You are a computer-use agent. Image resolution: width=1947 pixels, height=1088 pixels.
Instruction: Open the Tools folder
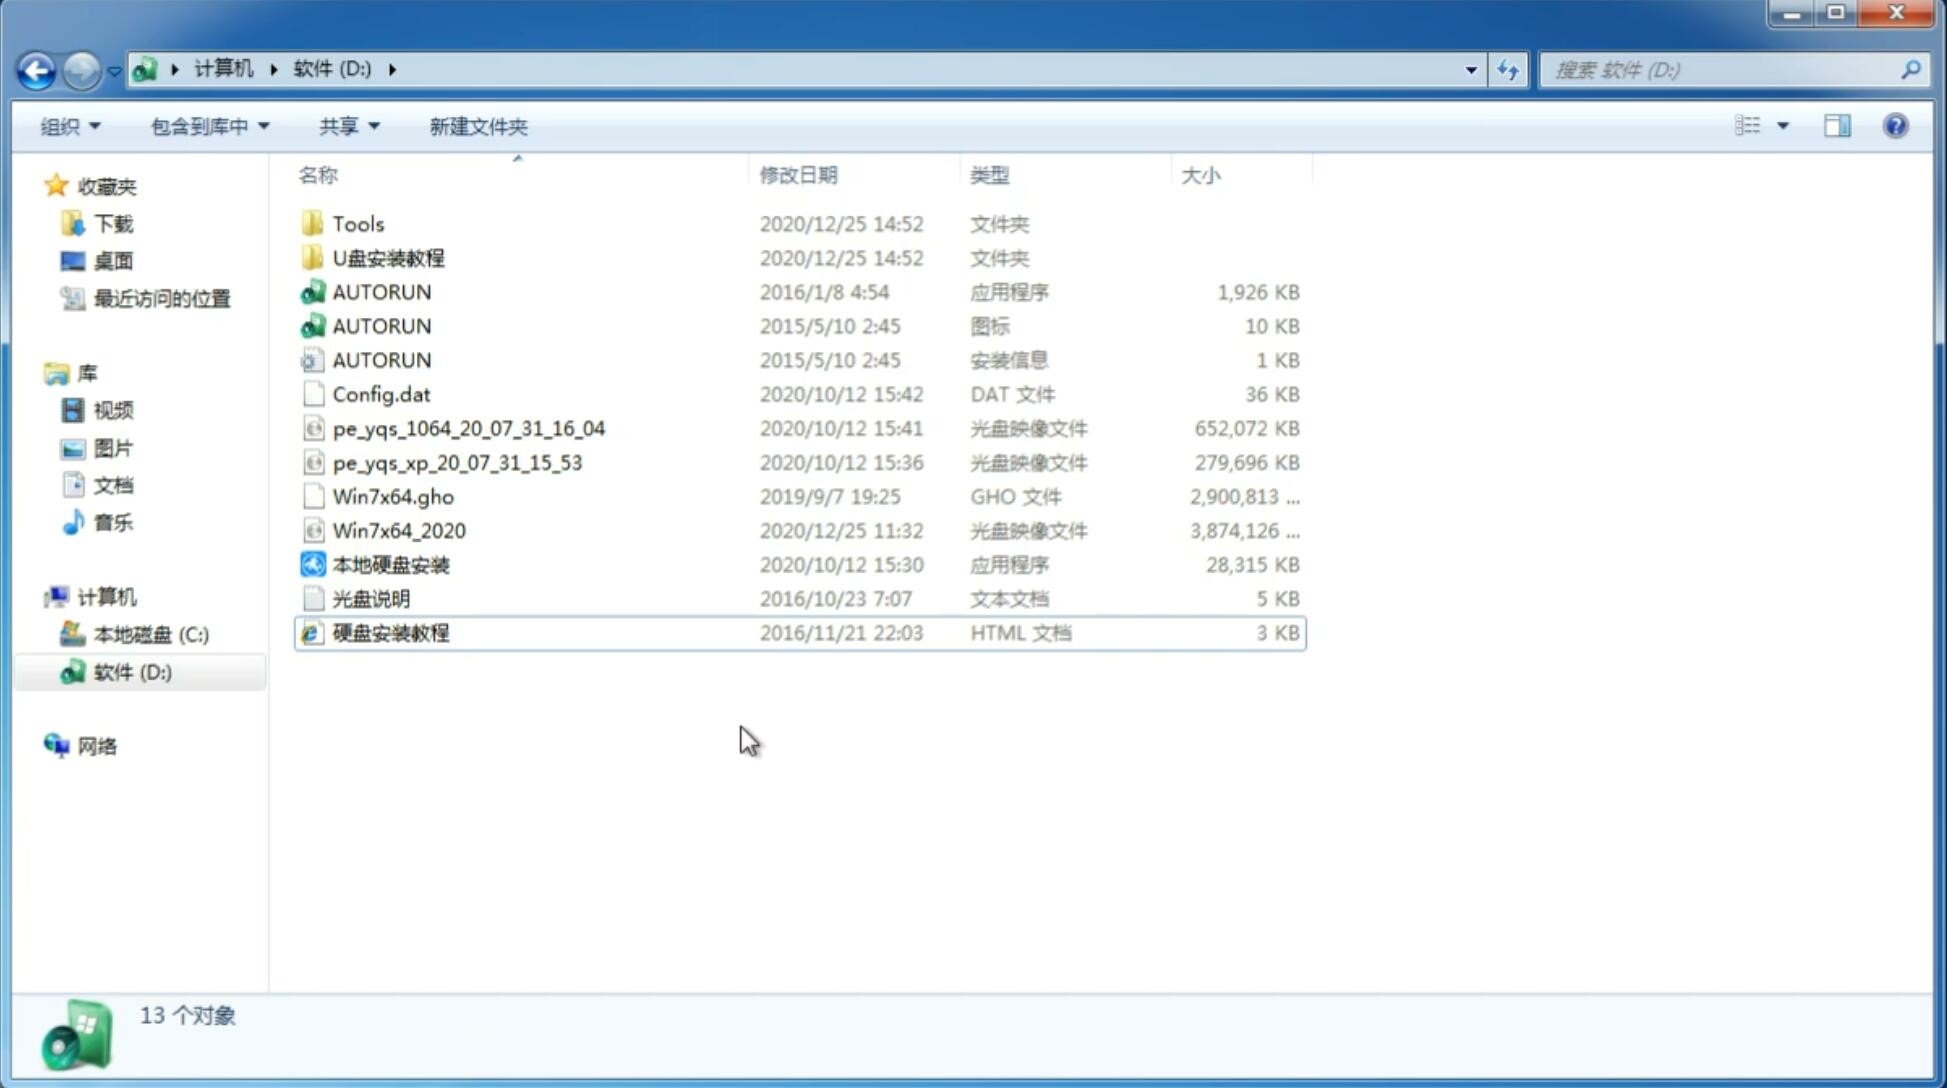pos(357,223)
